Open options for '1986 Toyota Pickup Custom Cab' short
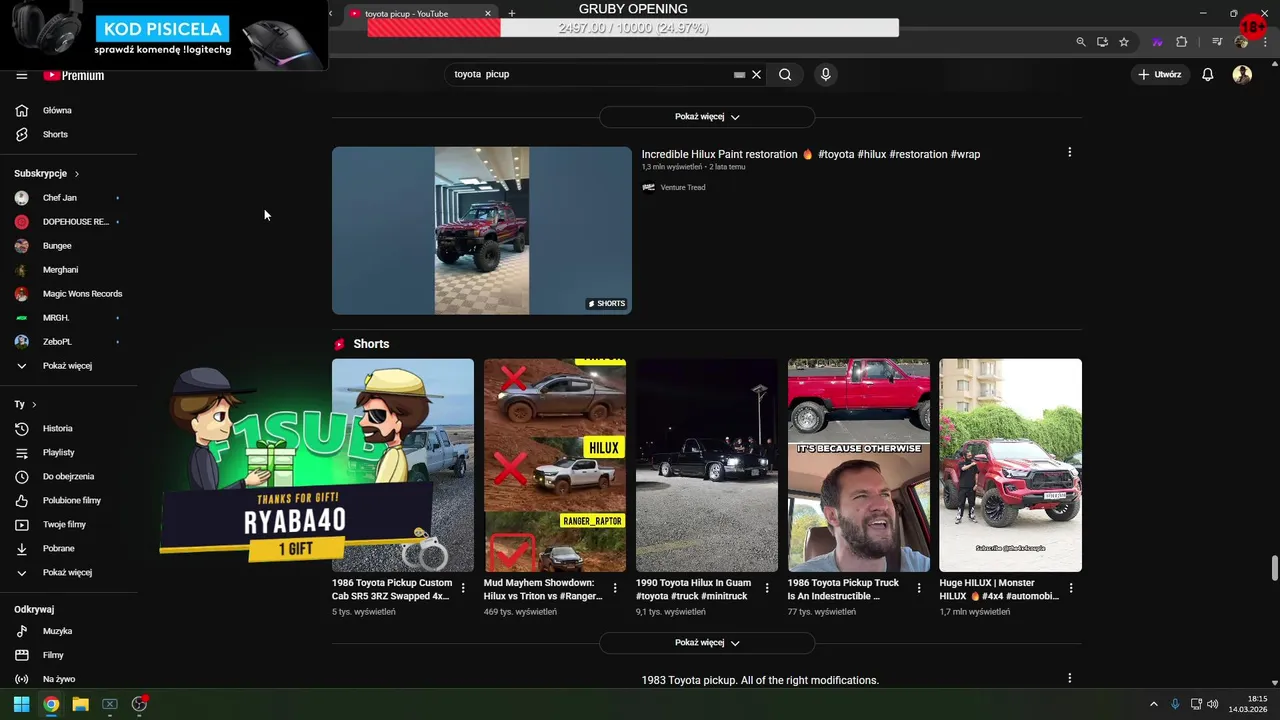Screen dimensions: 1280x720 463,588
